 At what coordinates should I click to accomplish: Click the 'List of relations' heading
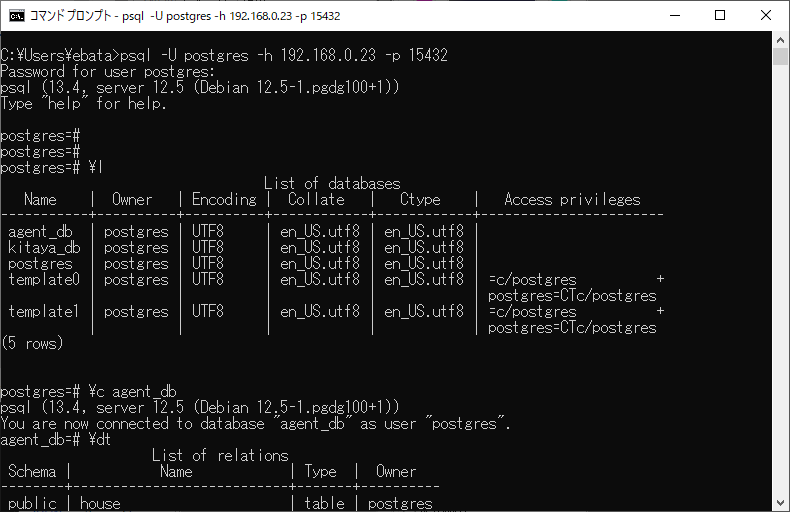point(219,455)
